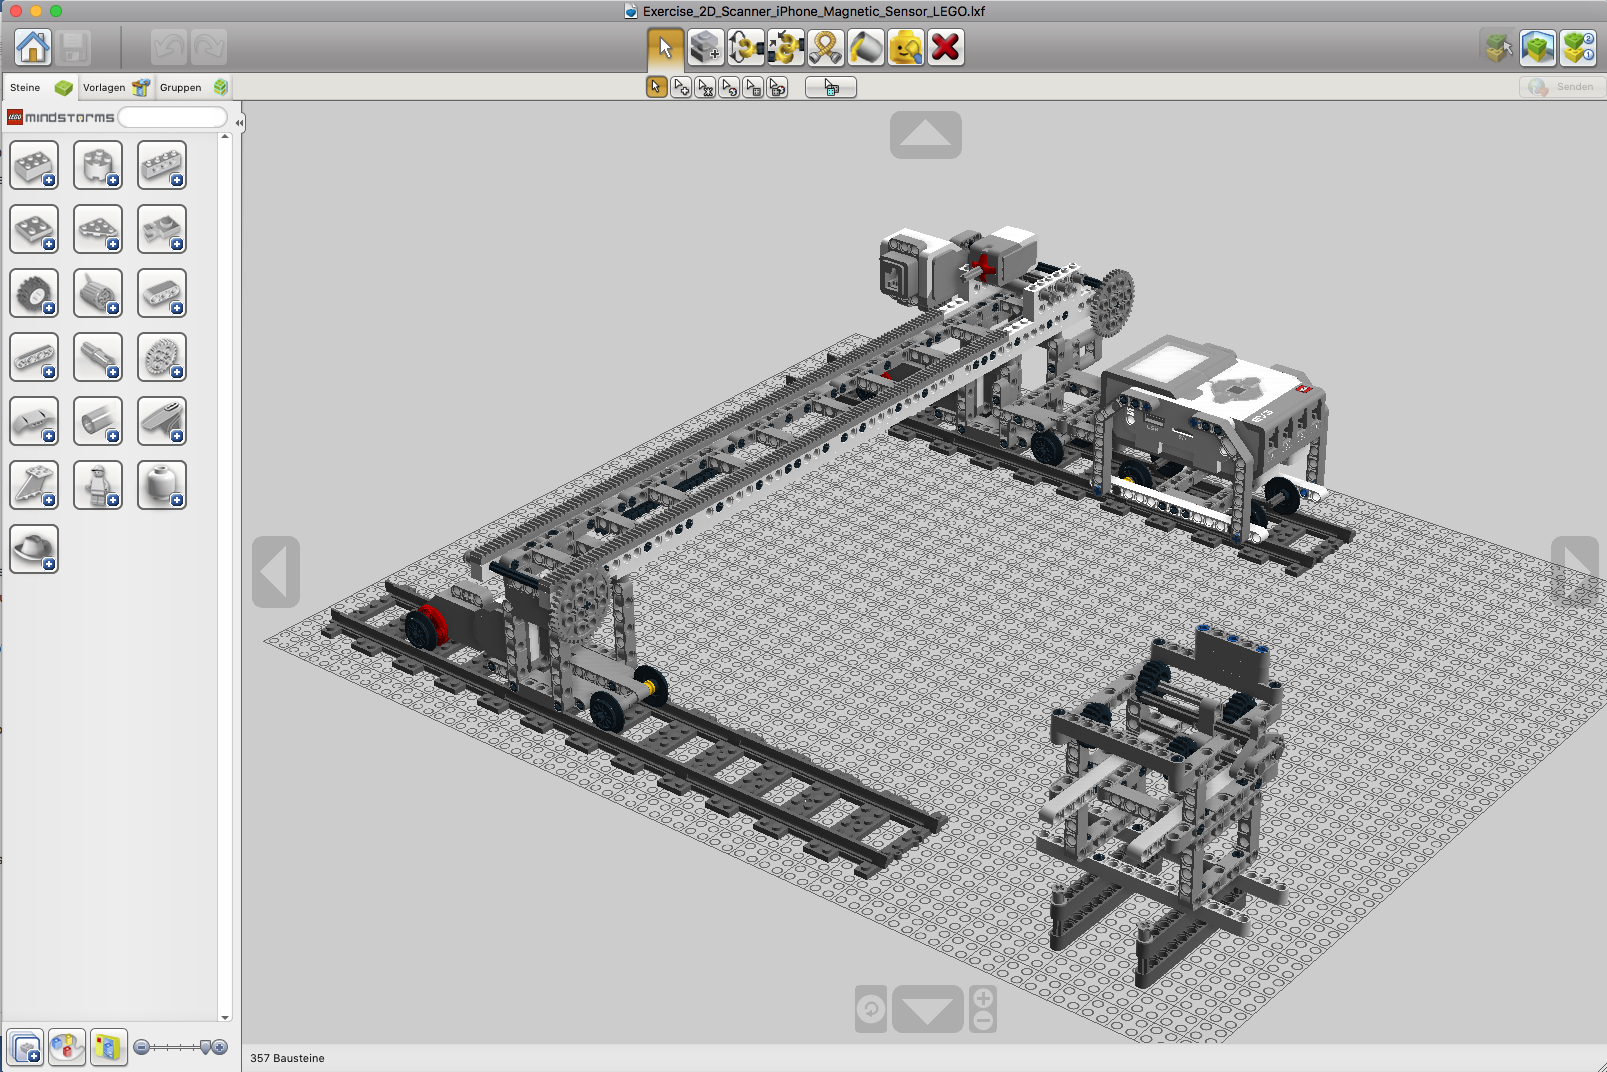The height and width of the screenshot is (1072, 1607).
Task: Enable the color selection cursor mode
Action: [x=730, y=88]
